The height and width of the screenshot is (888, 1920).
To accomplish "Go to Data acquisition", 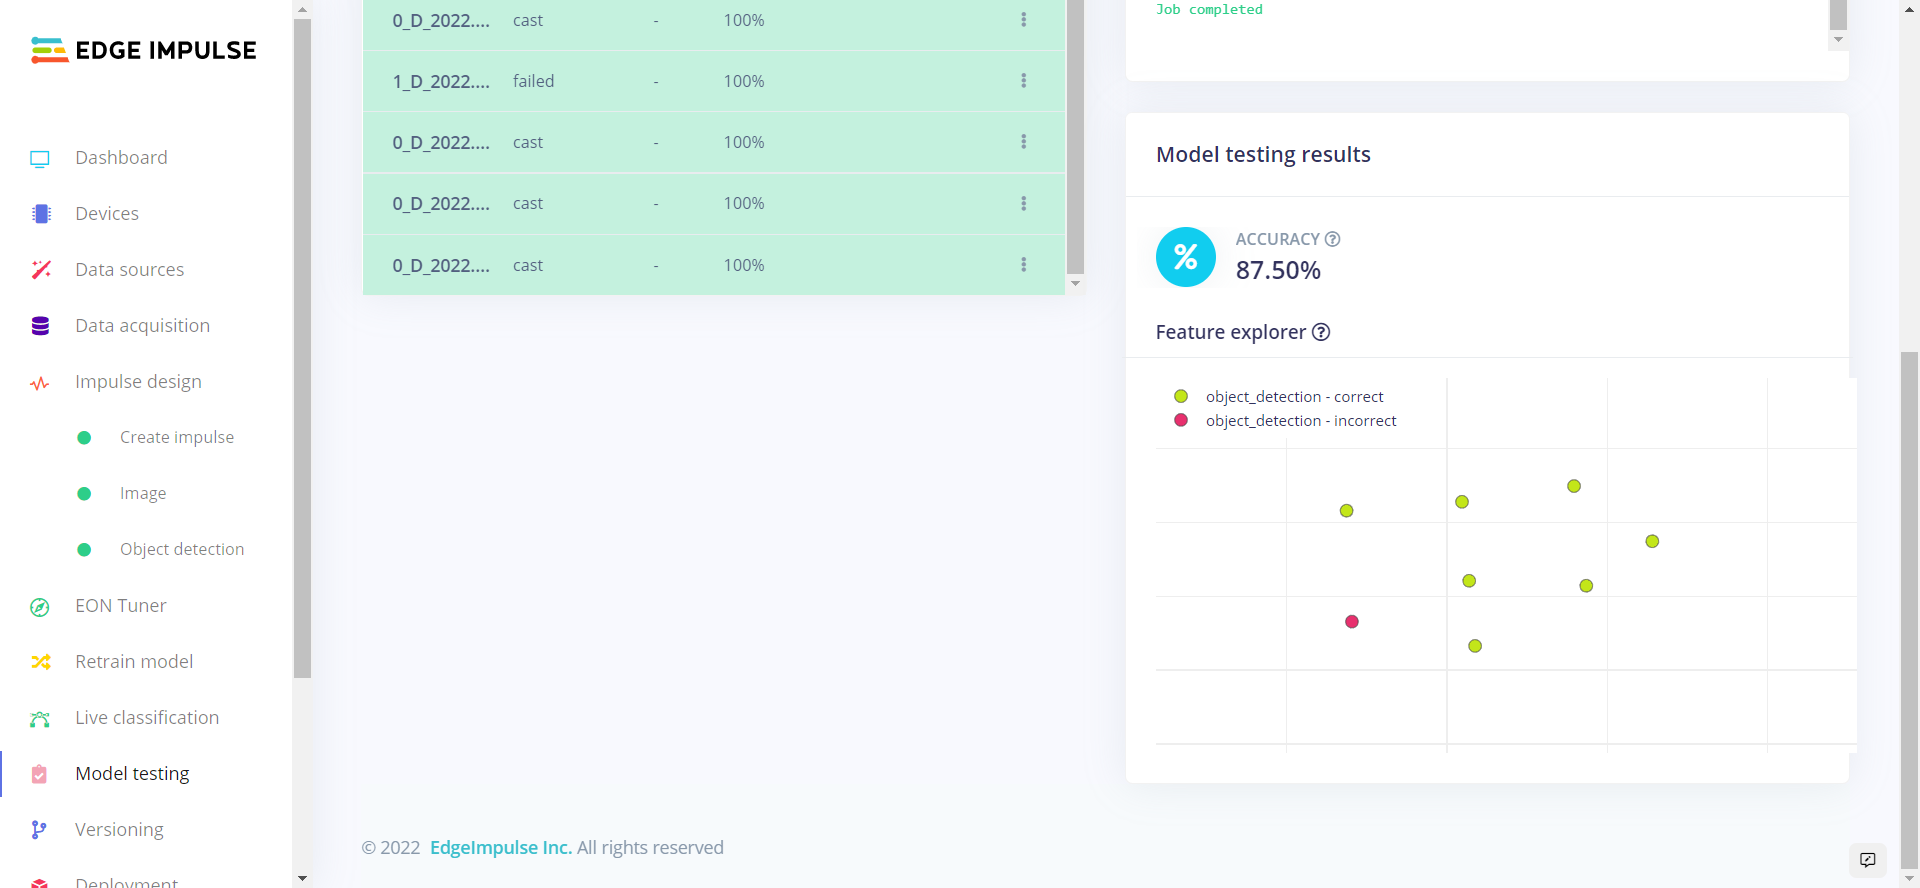I will pos(143,326).
